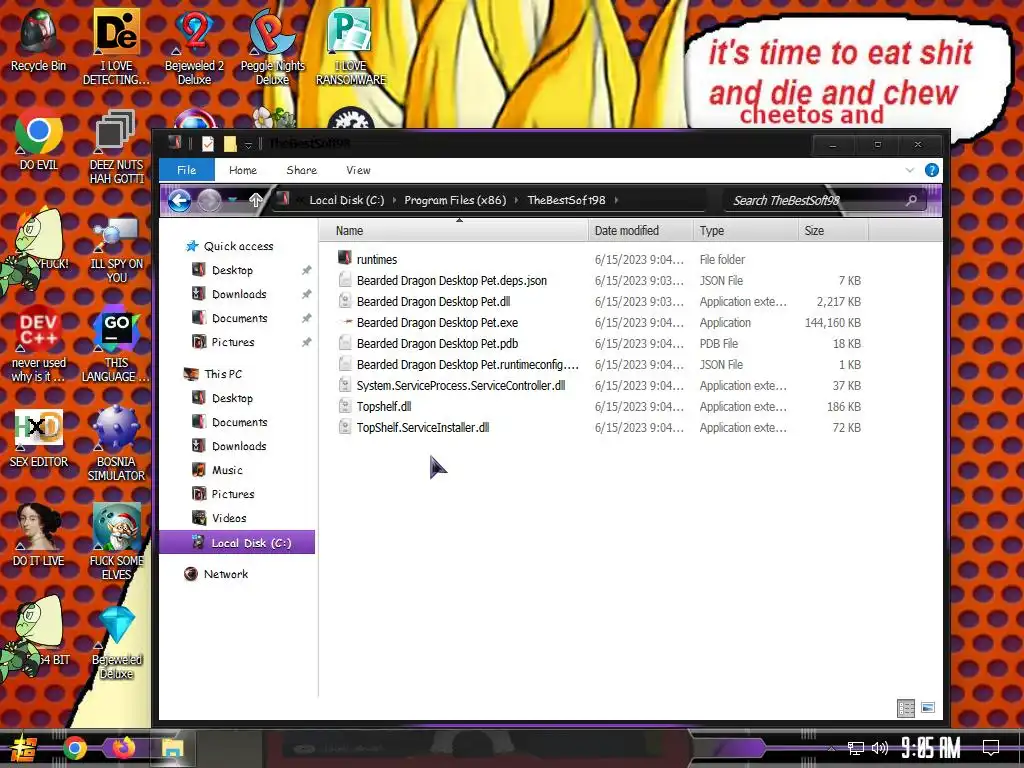Open the 'I LOVE DETECTING' desktop shortcut
Image resolution: width=1024 pixels, height=768 pixels.
coord(116,46)
